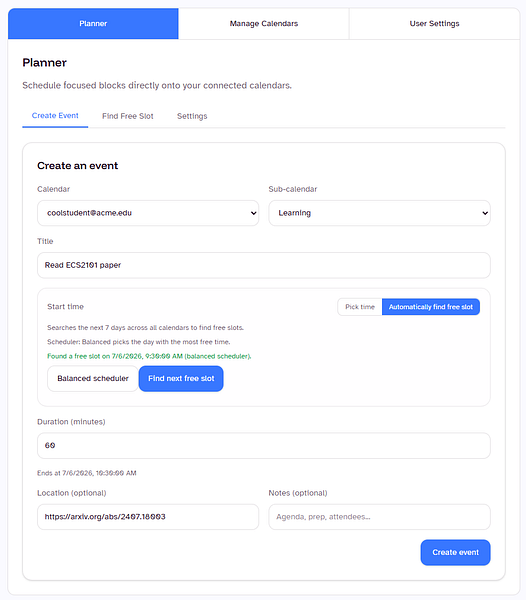Expand the Sub-calendar dropdown showing Learning
526x600 pixels.
click(379, 213)
